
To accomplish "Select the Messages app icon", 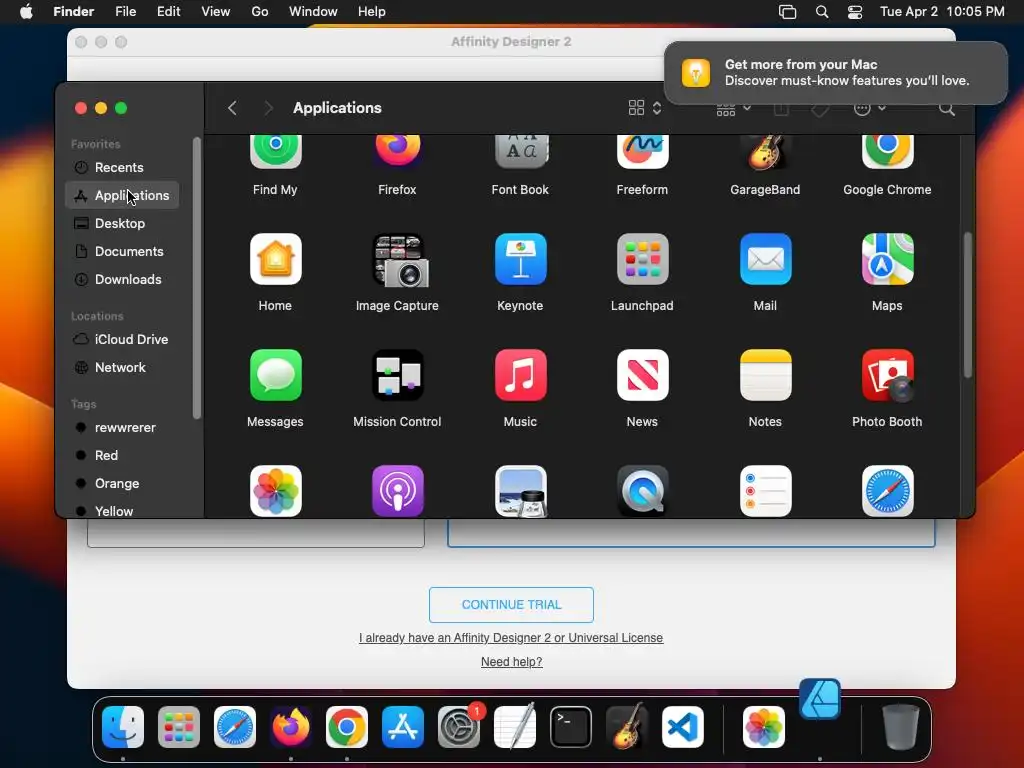I will (x=276, y=375).
